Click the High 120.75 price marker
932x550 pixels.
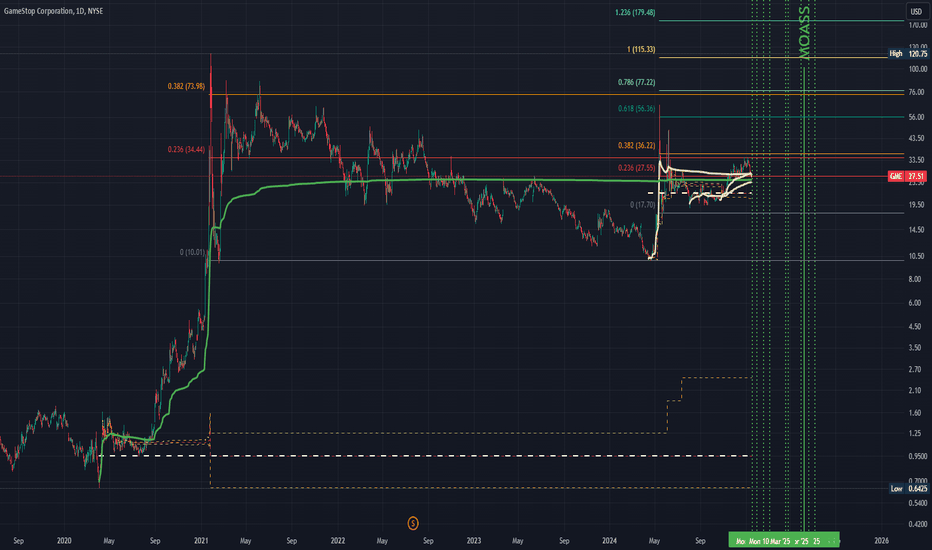tap(908, 54)
